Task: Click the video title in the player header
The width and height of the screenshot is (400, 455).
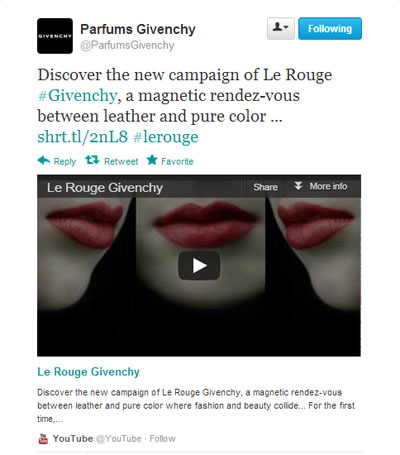Action: 105,187
